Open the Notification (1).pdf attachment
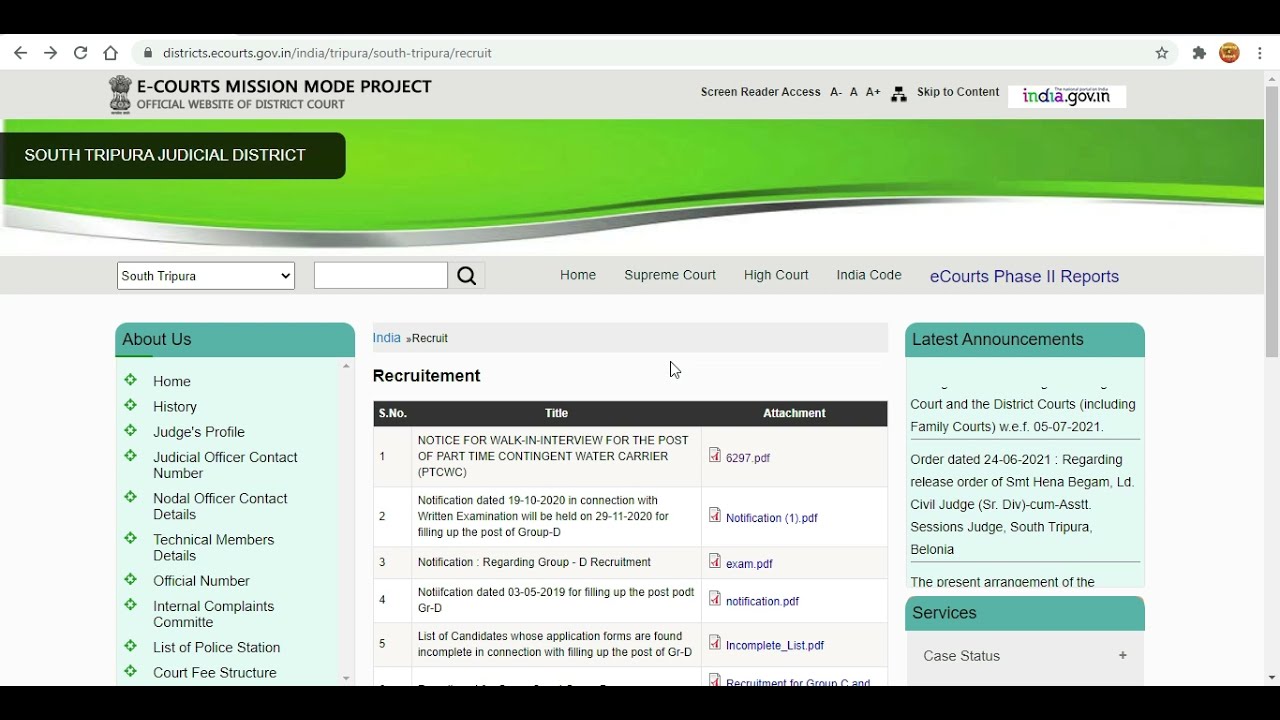Screen dimensions: 1280x720 772,518
